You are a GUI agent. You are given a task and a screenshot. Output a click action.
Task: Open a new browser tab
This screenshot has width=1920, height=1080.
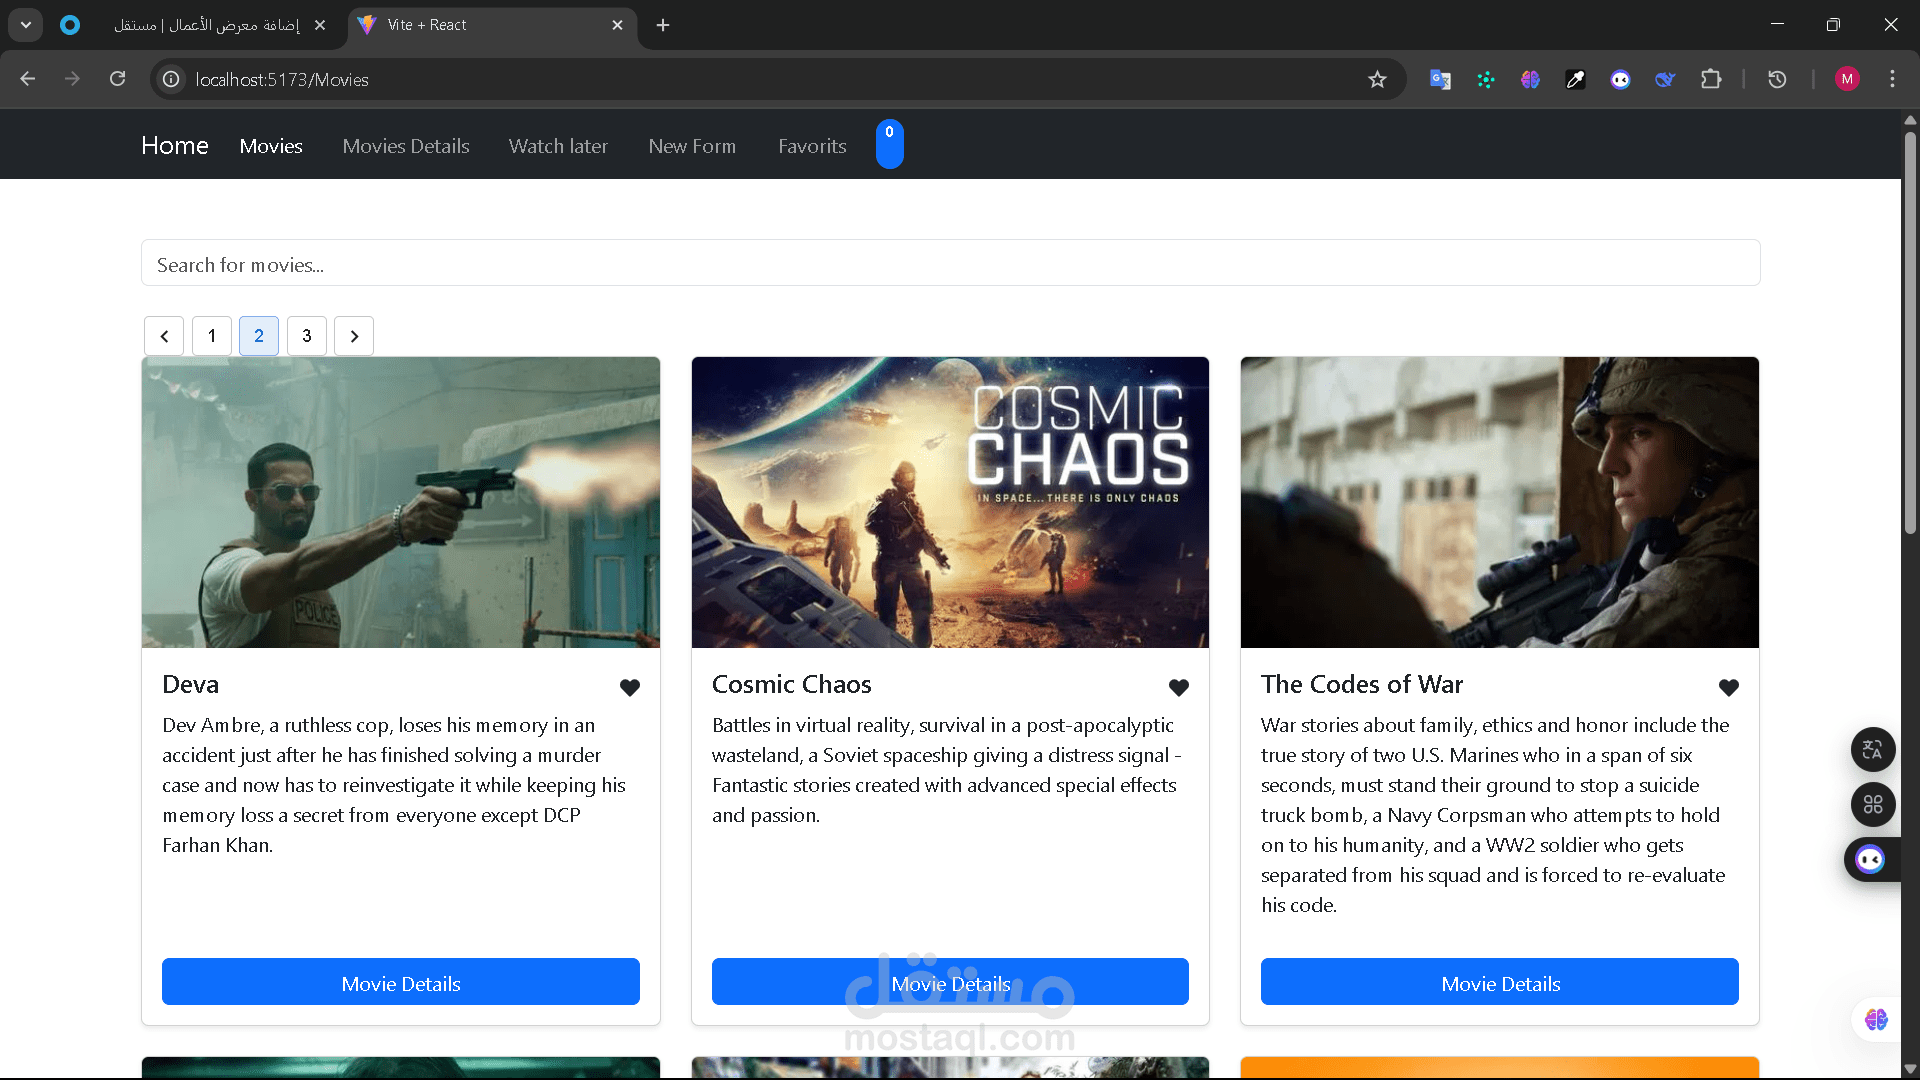[663, 25]
